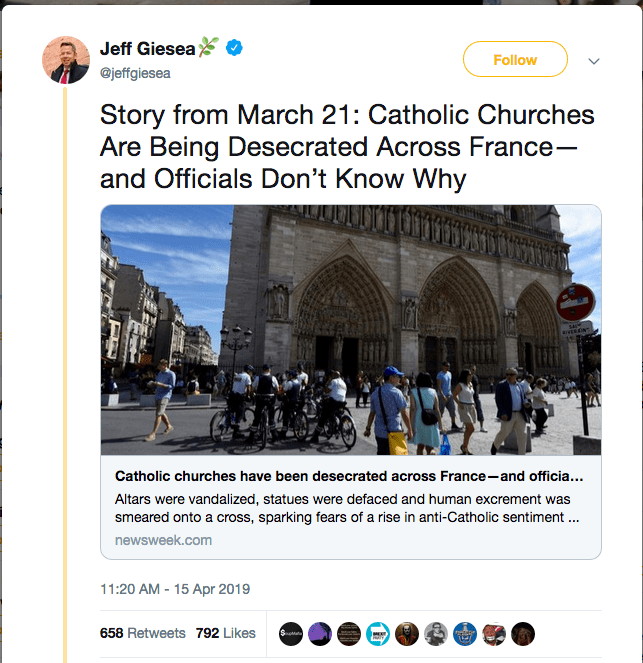
Task: Click the first liker avatar with black background
Action: pyautogui.click(x=290, y=633)
